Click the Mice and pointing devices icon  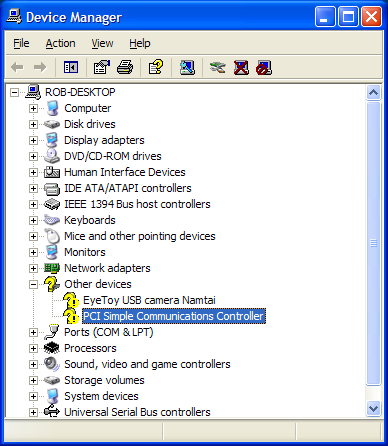coord(52,236)
